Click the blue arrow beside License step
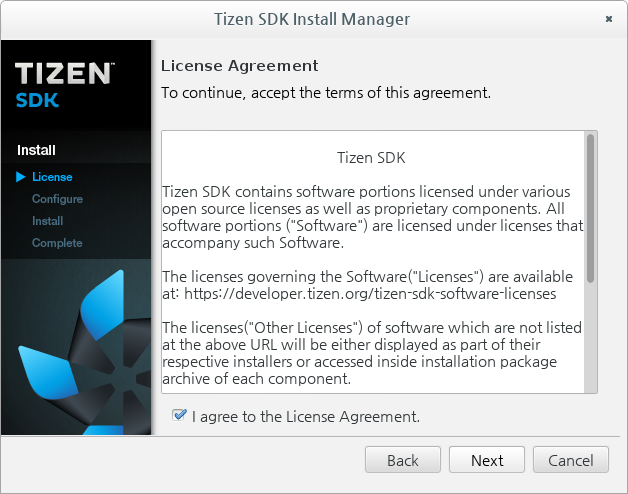Viewport: 628px width, 494px height. (x=20, y=177)
